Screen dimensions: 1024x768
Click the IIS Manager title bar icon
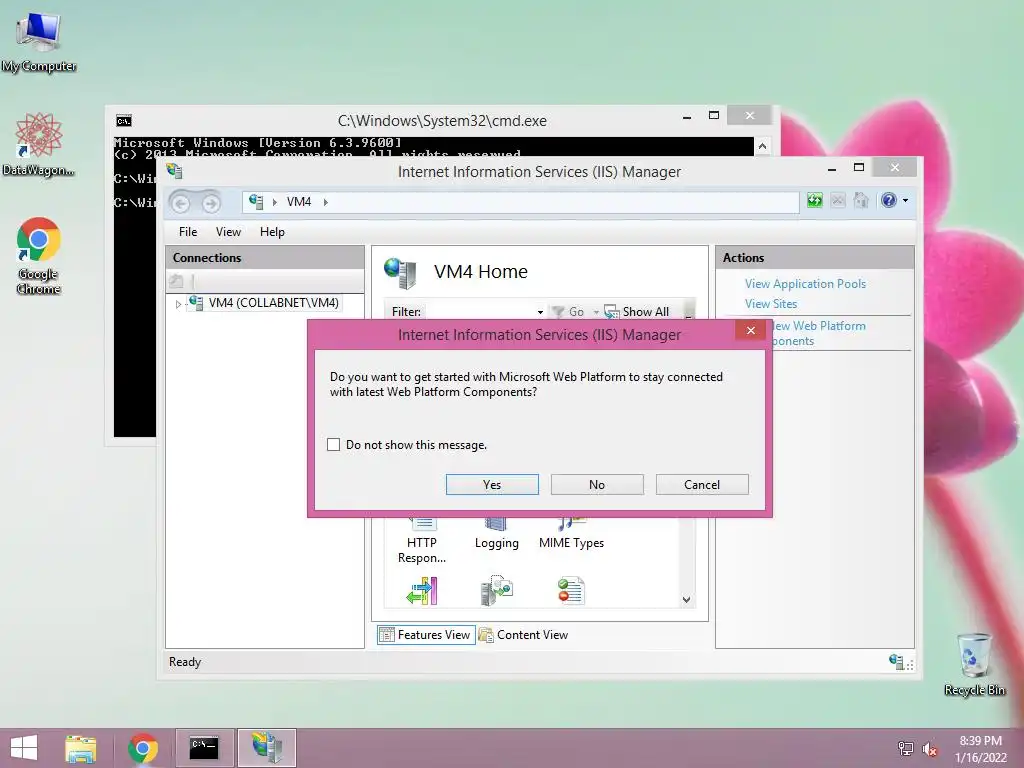coord(174,171)
